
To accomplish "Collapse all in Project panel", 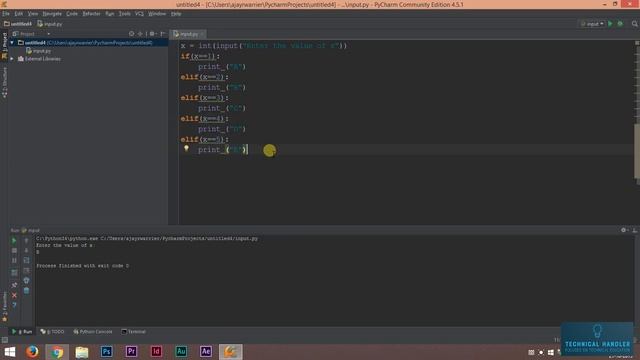I will point(140,34).
